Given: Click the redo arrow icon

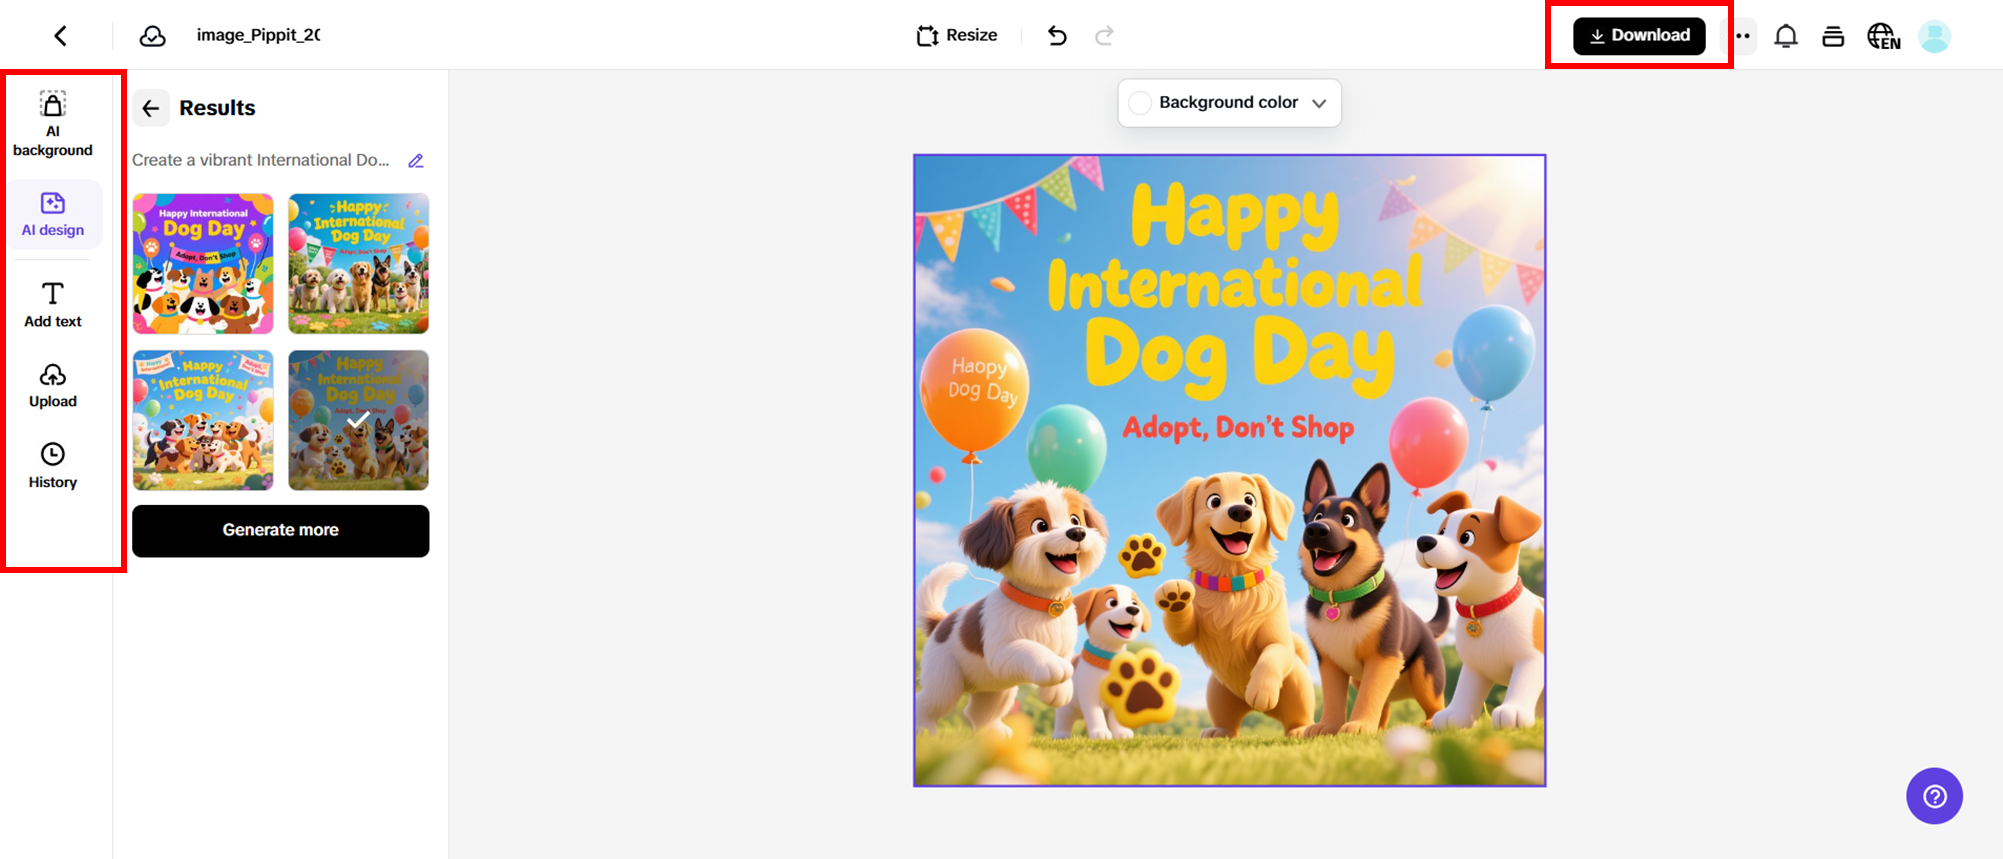Looking at the screenshot, I should point(1104,36).
